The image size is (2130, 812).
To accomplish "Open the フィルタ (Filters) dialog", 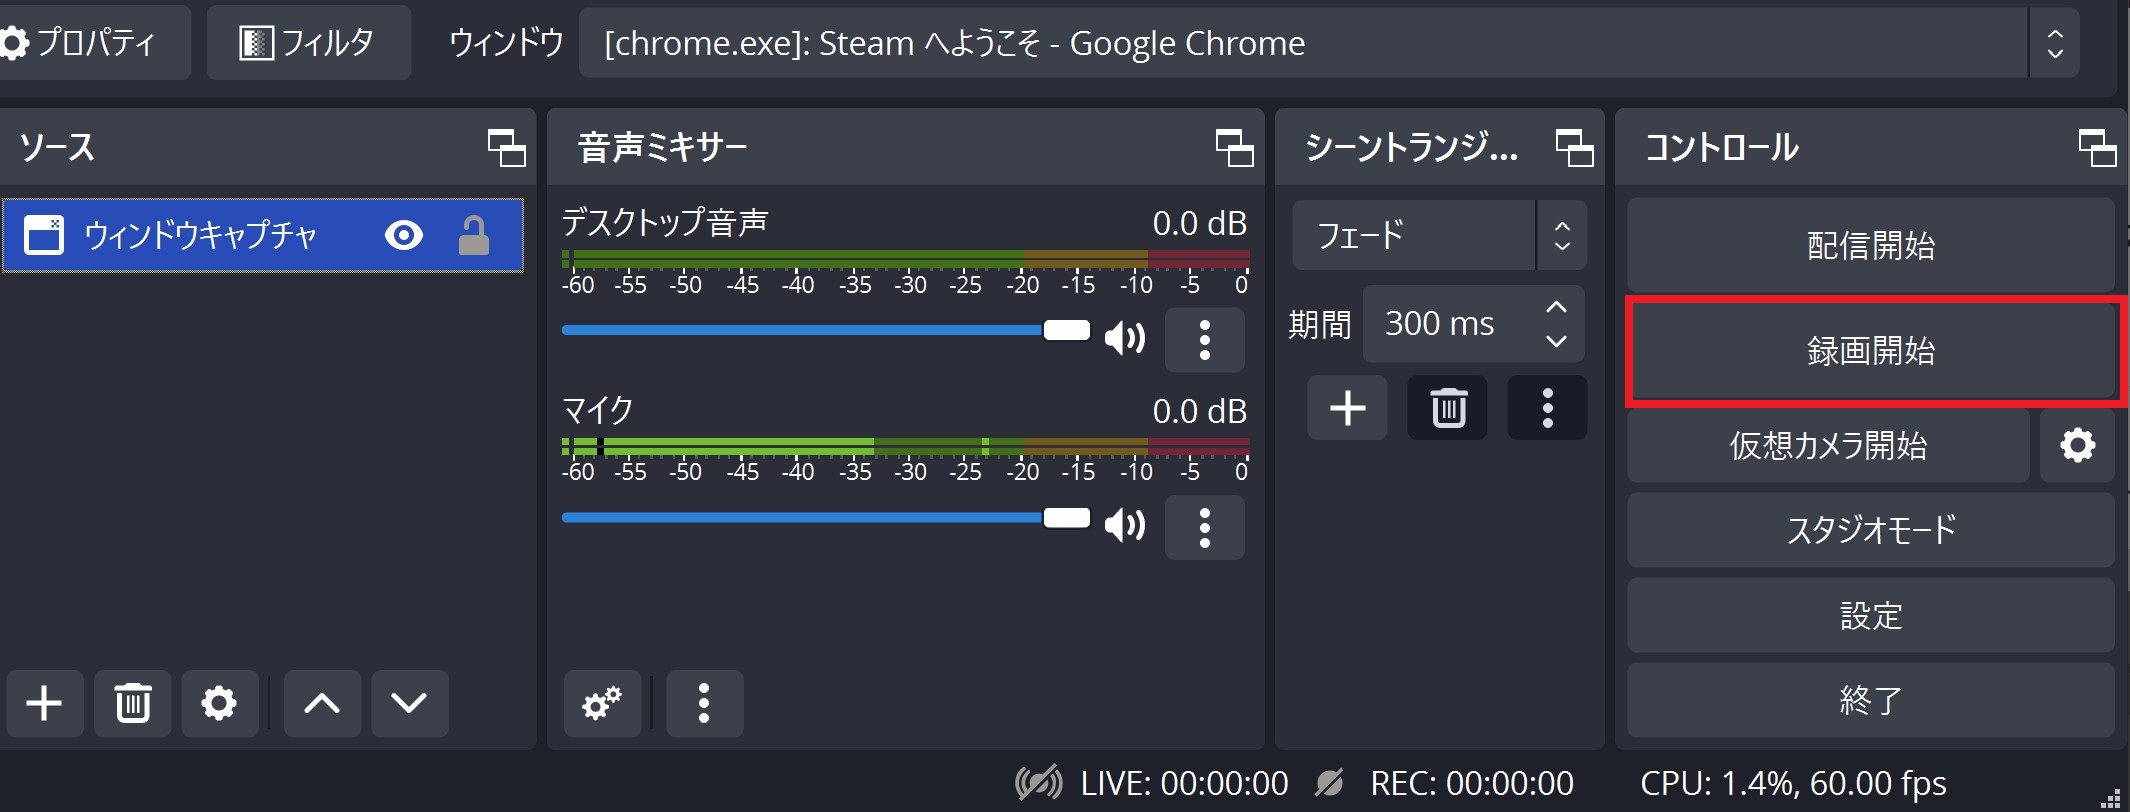I will click(308, 43).
